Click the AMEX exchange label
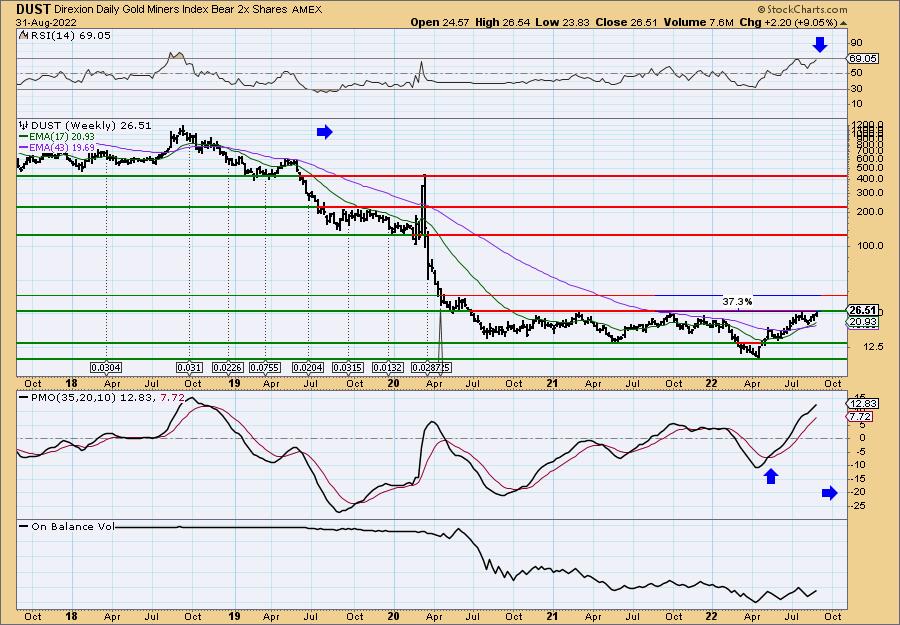This screenshot has width=900, height=625. pos(308,10)
